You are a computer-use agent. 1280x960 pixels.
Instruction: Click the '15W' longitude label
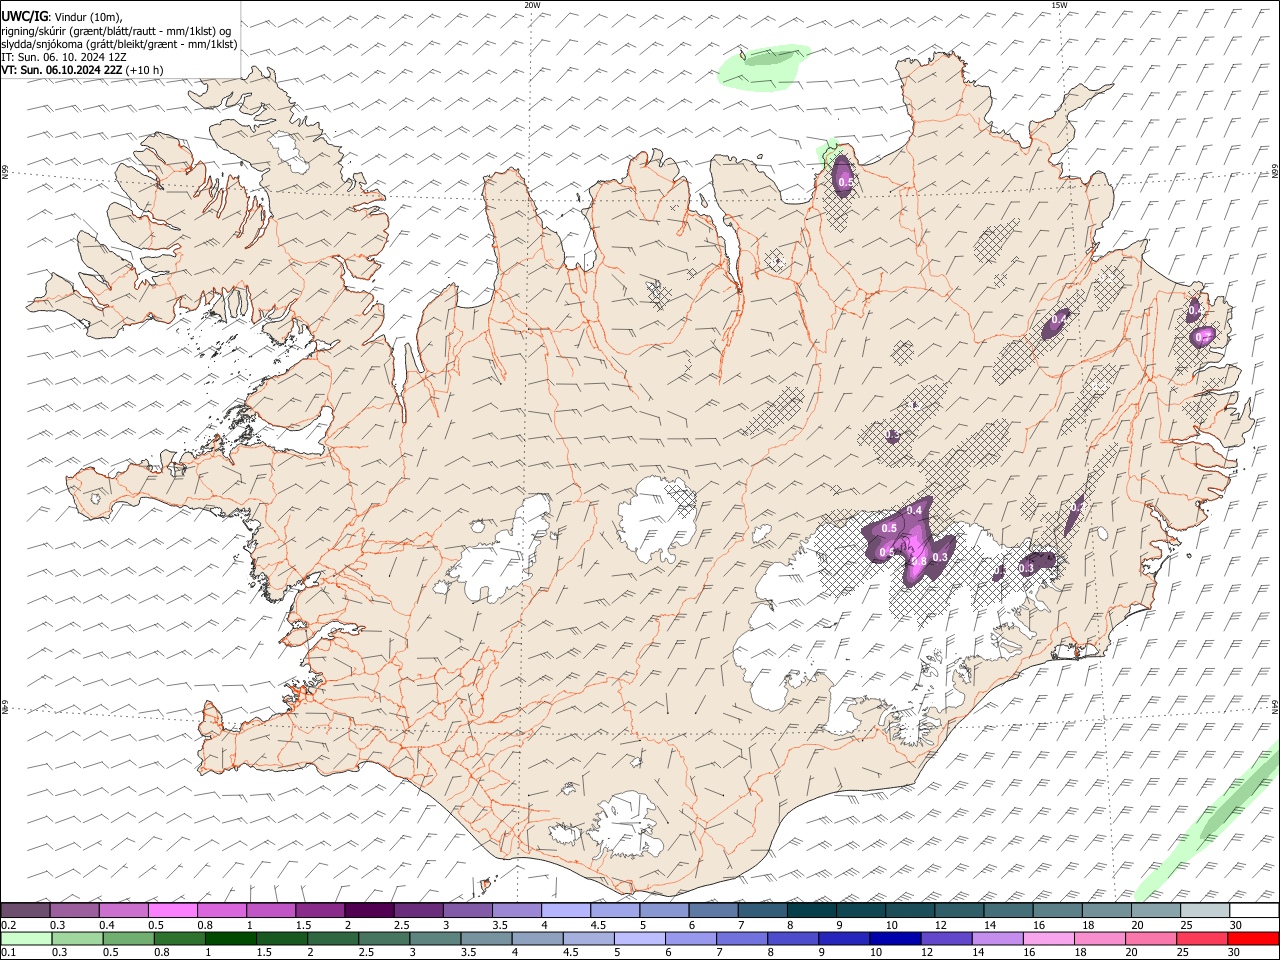1059,5
